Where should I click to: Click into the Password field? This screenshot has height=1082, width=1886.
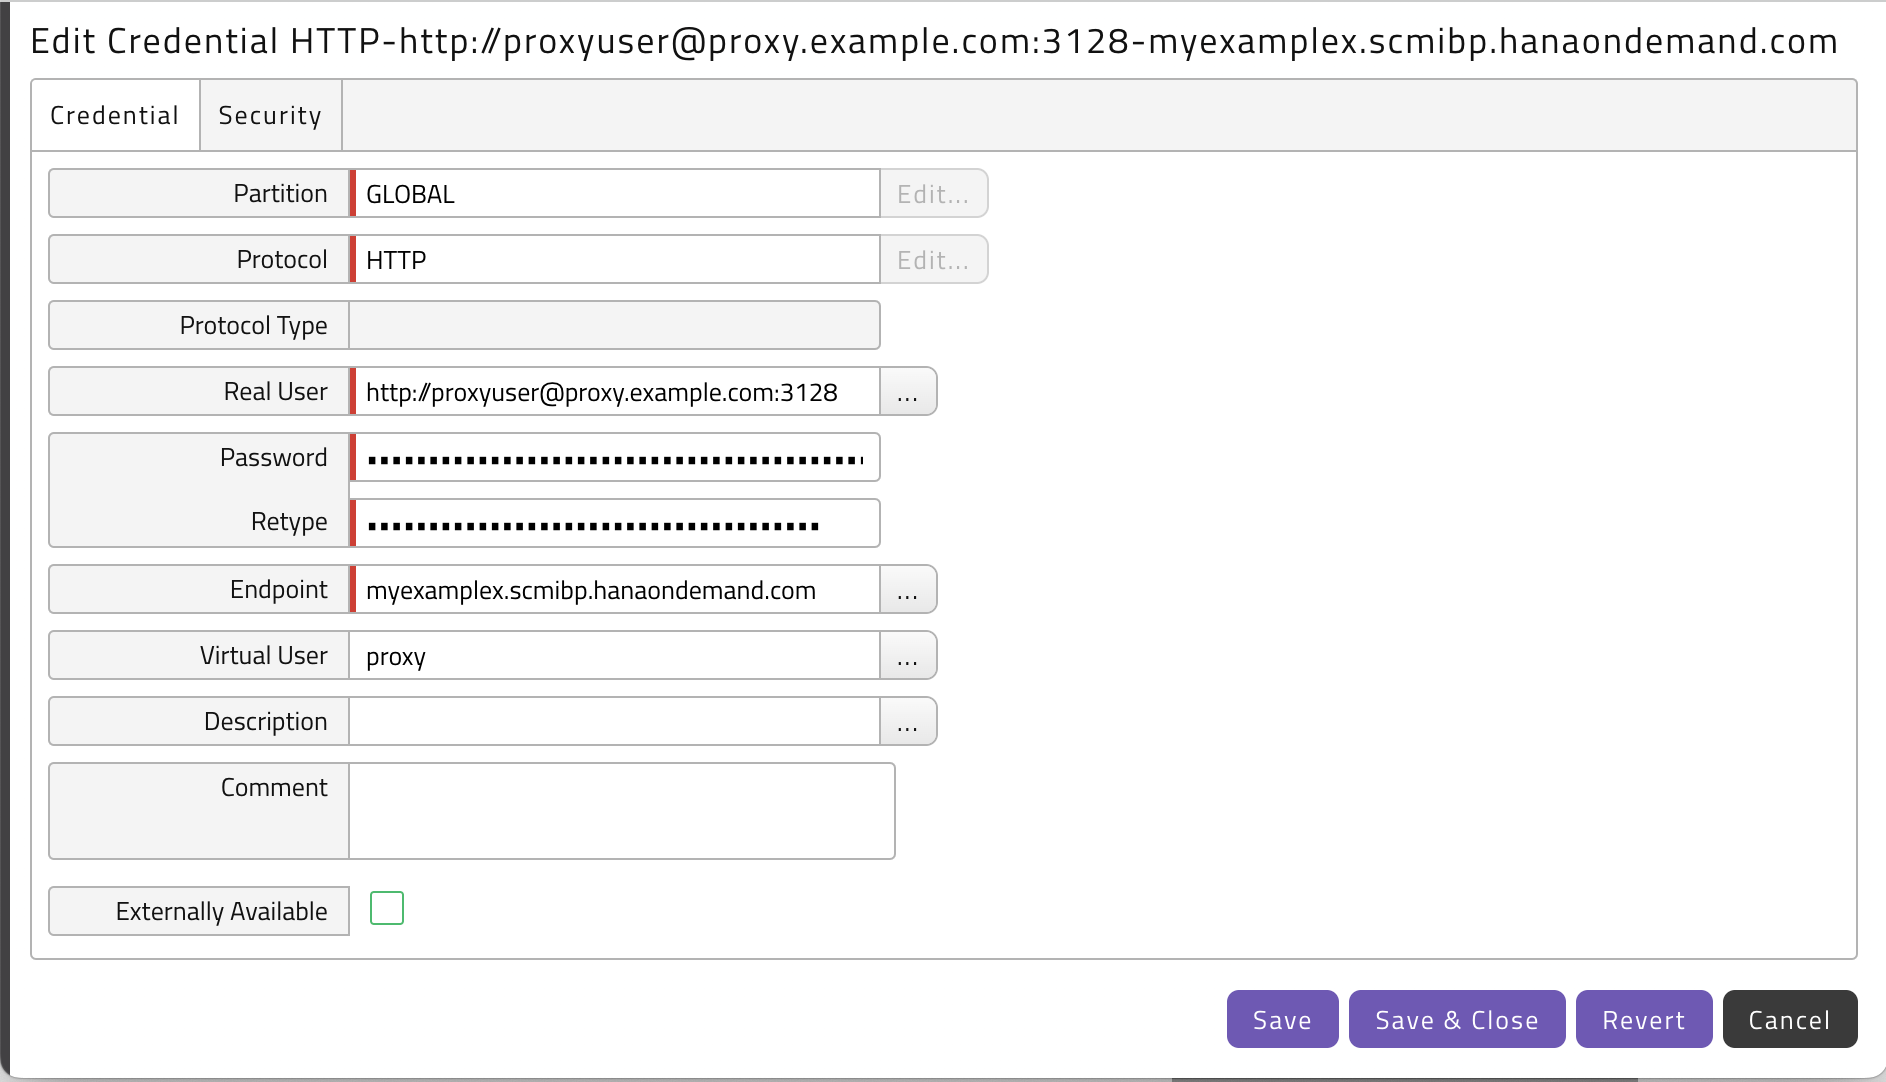[x=615, y=457]
